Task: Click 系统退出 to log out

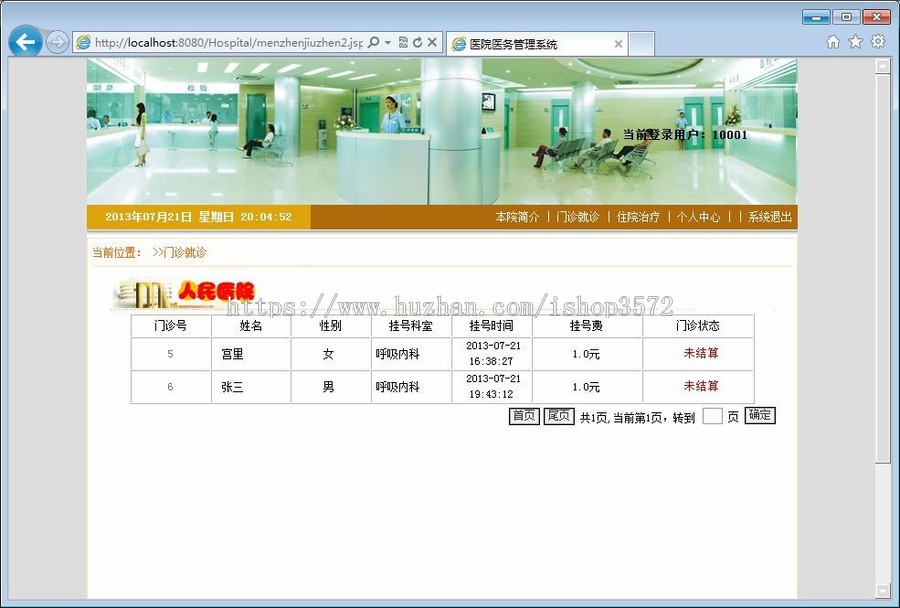Action: pyautogui.click(x=770, y=217)
